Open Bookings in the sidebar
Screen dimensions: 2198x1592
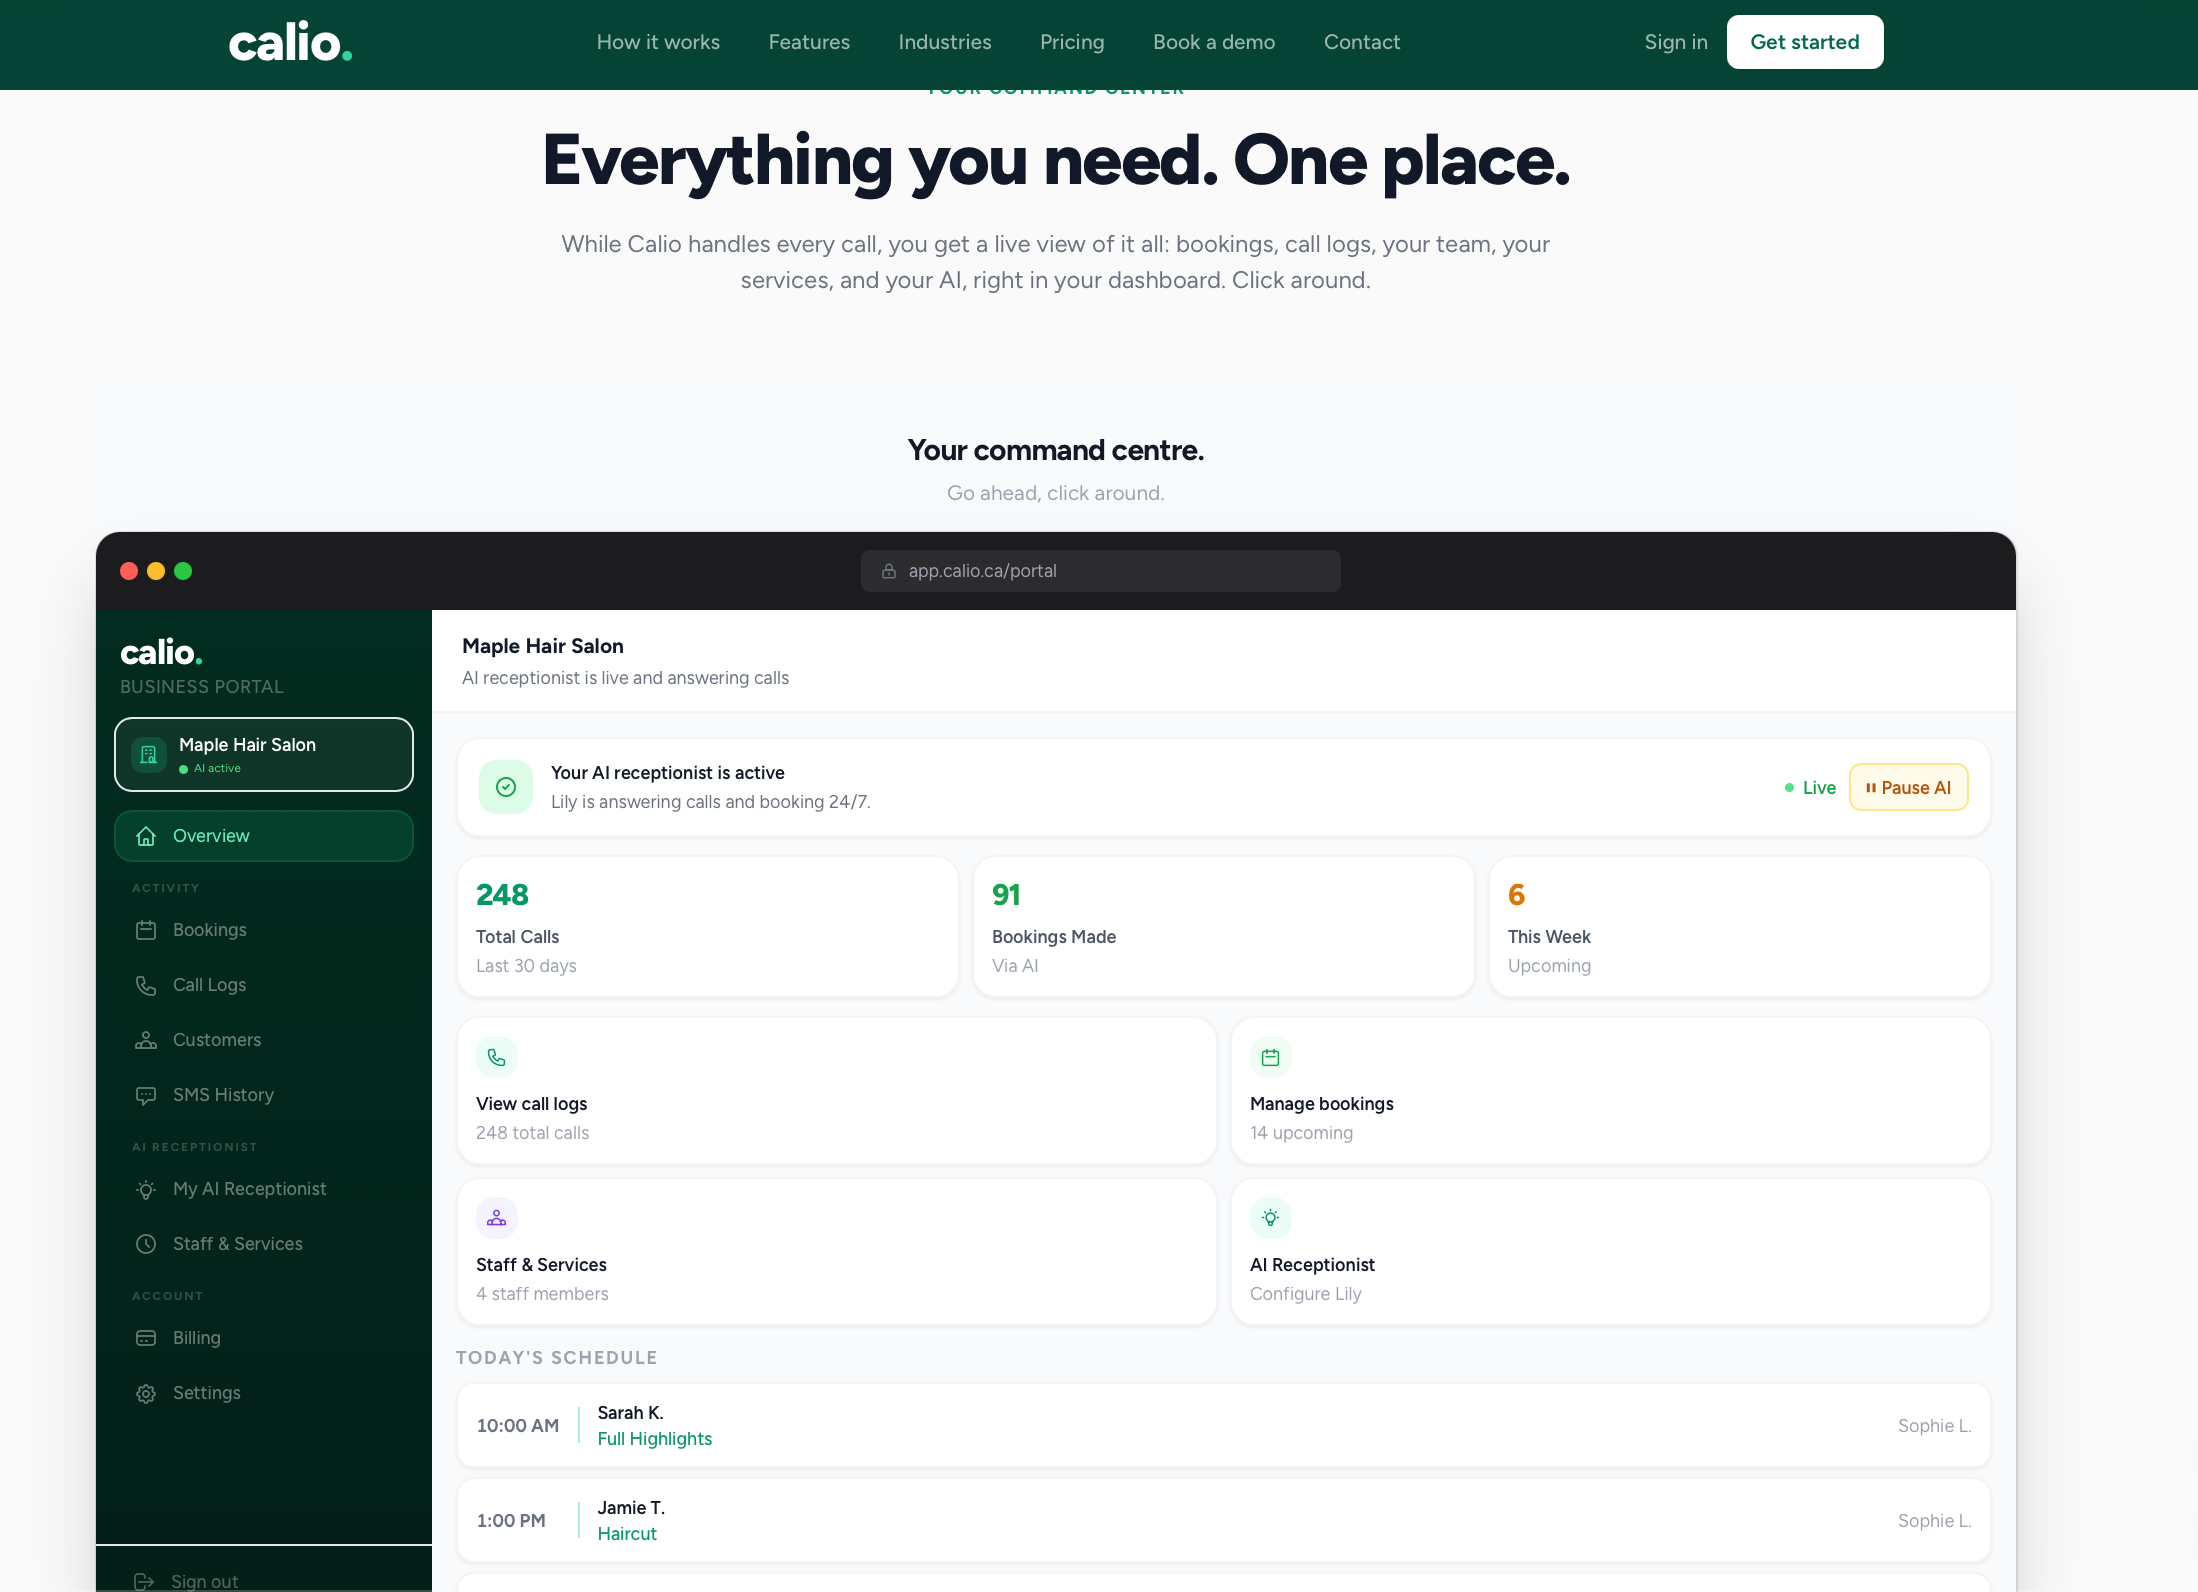pos(264,930)
